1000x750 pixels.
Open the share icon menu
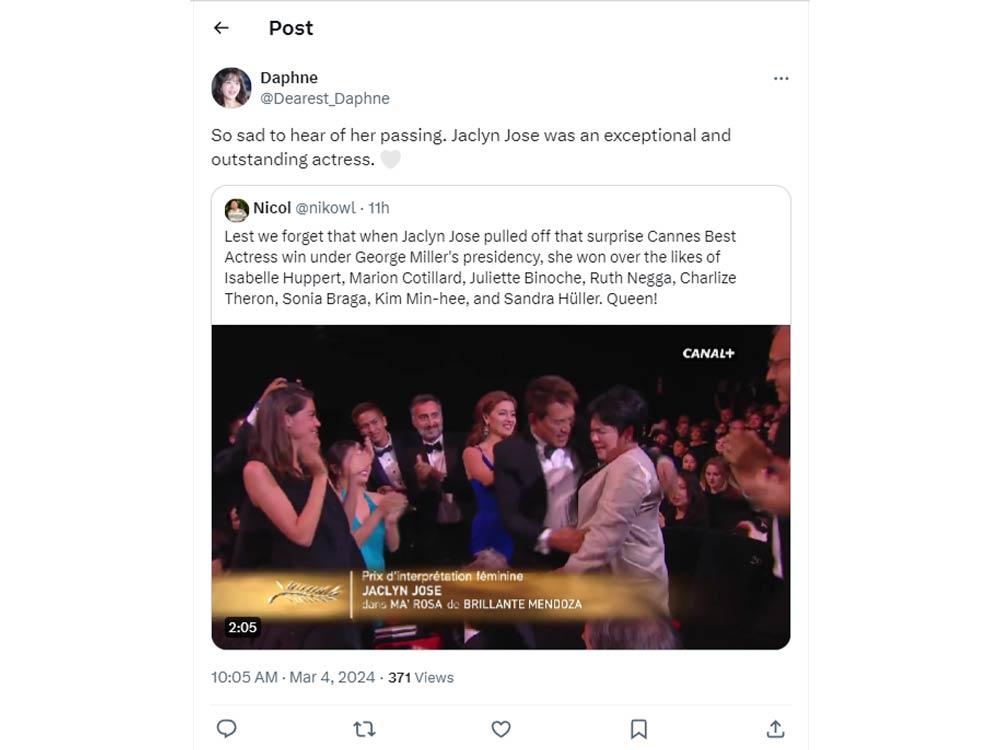pyautogui.click(x=775, y=728)
